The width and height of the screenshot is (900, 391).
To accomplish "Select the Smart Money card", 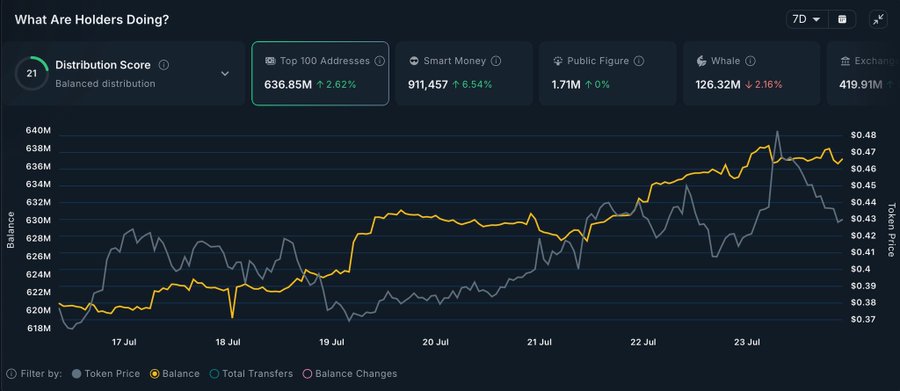I will tap(464, 73).
